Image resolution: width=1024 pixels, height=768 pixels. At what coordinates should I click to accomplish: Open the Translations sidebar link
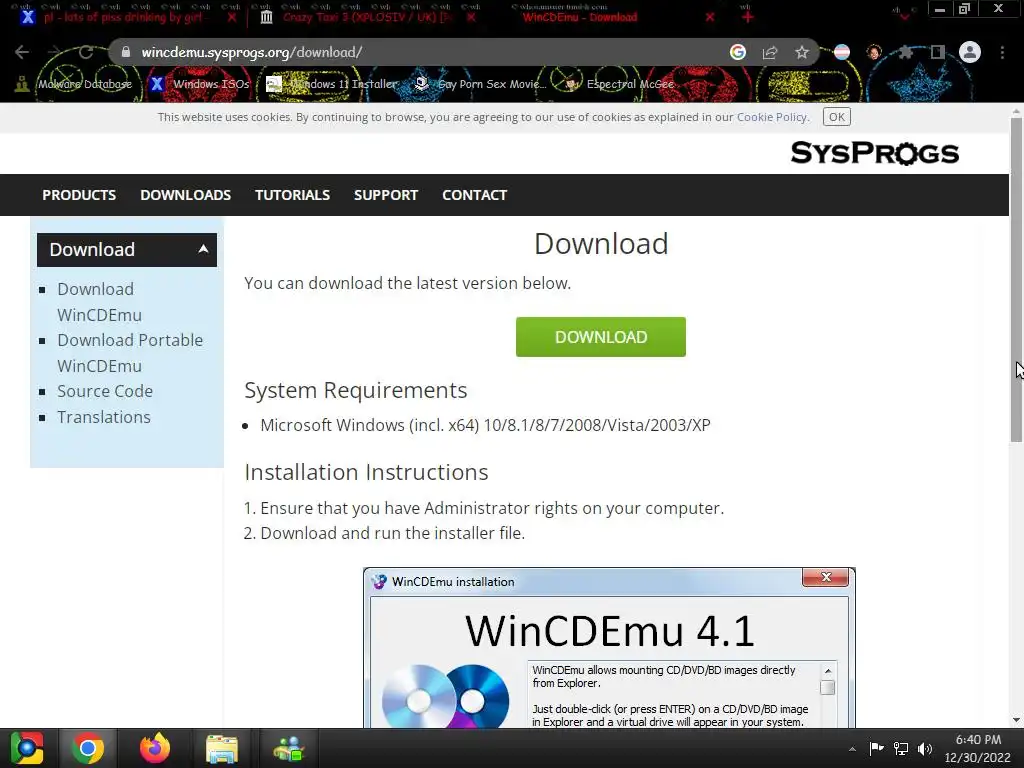pos(104,417)
